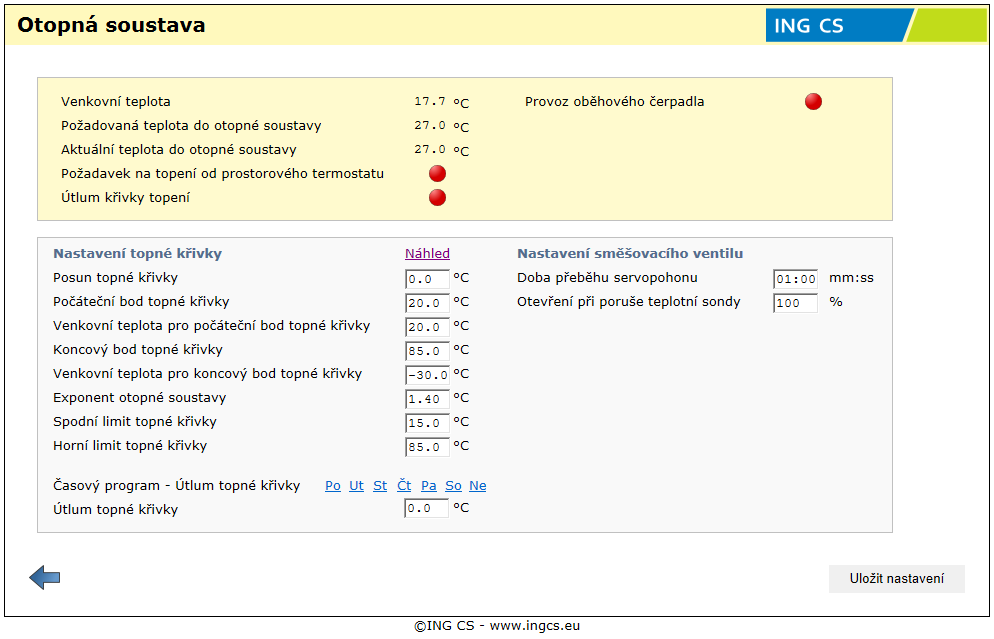This screenshot has width=994, height=639.
Task: Click the Horní limit topné křivky field
Action: (x=427, y=447)
